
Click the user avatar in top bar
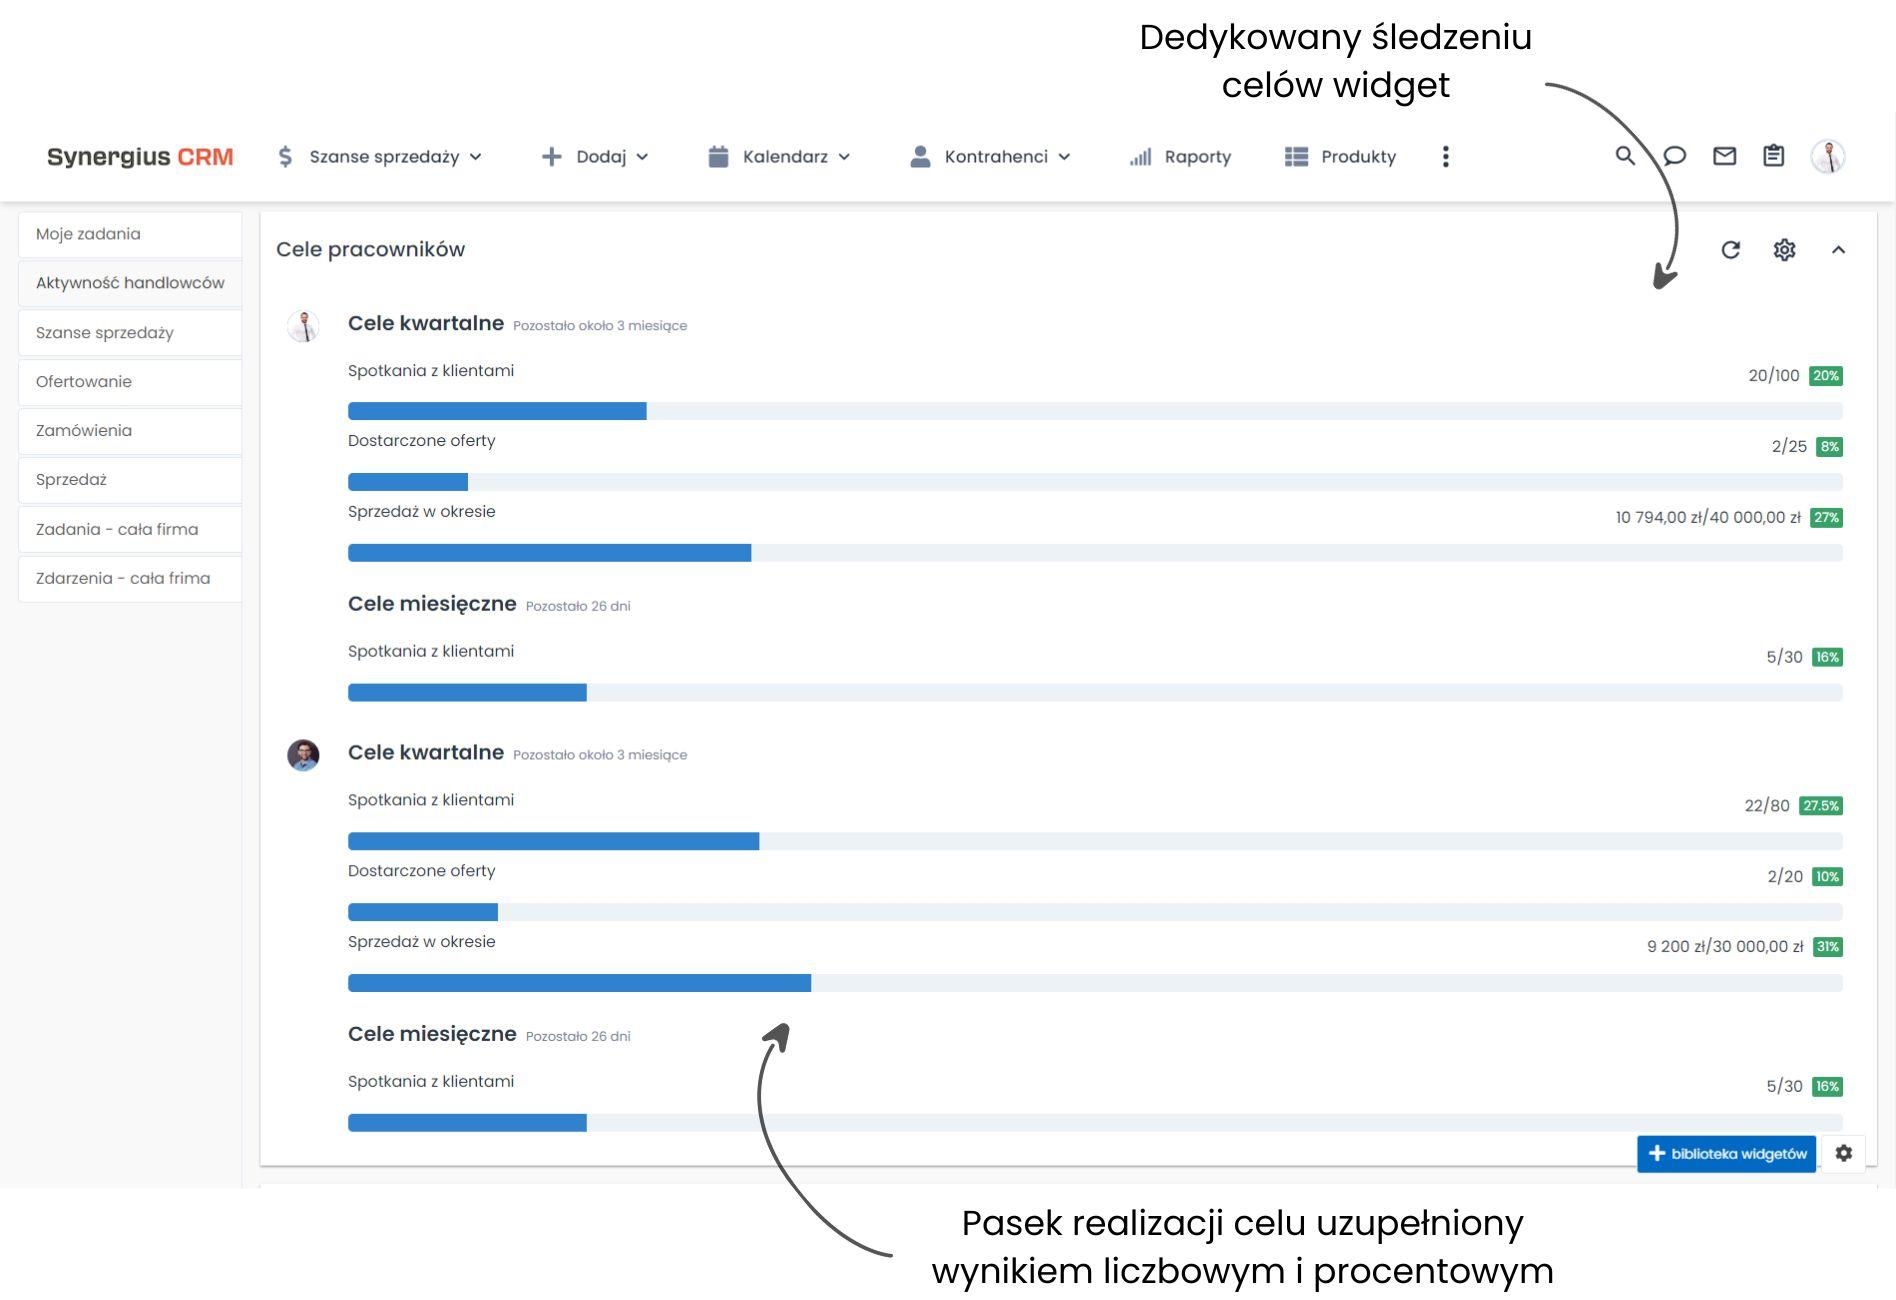coord(1828,156)
